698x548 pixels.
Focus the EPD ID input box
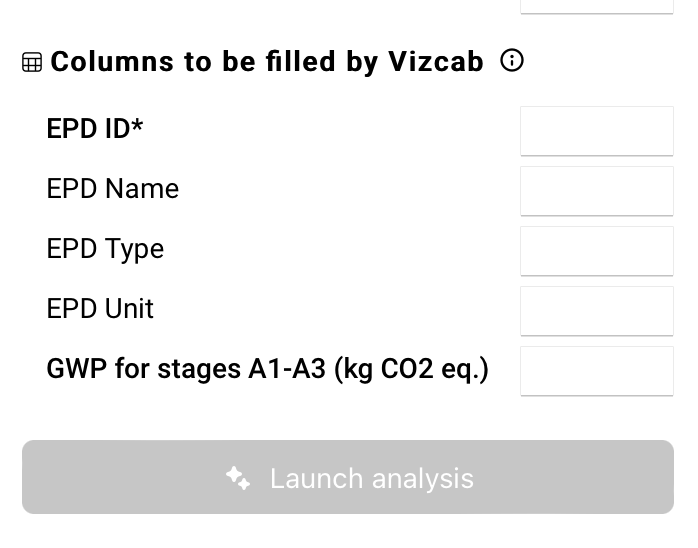tap(596, 131)
